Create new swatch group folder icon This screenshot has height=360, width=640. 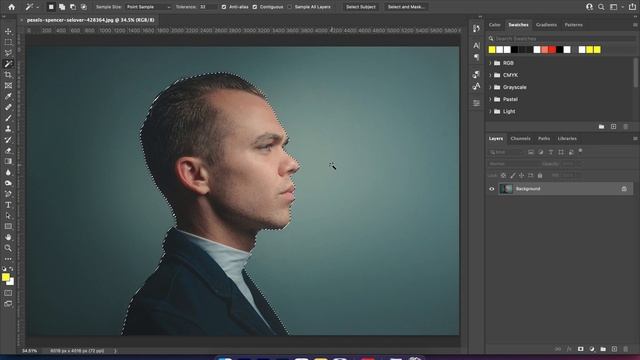pos(601,127)
